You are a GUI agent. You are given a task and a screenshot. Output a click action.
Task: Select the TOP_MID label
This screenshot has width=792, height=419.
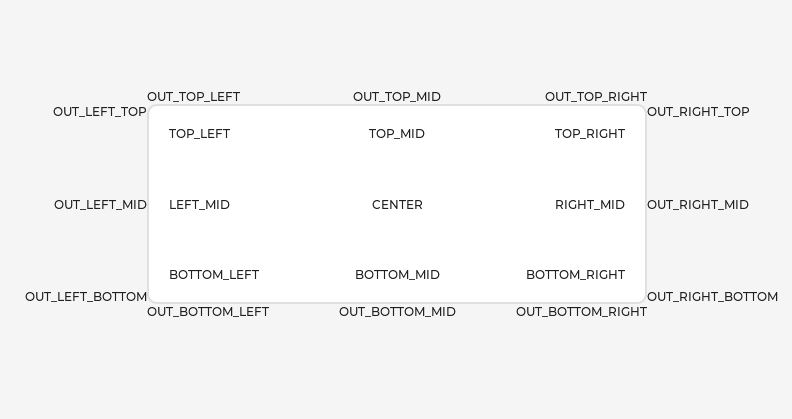point(396,134)
